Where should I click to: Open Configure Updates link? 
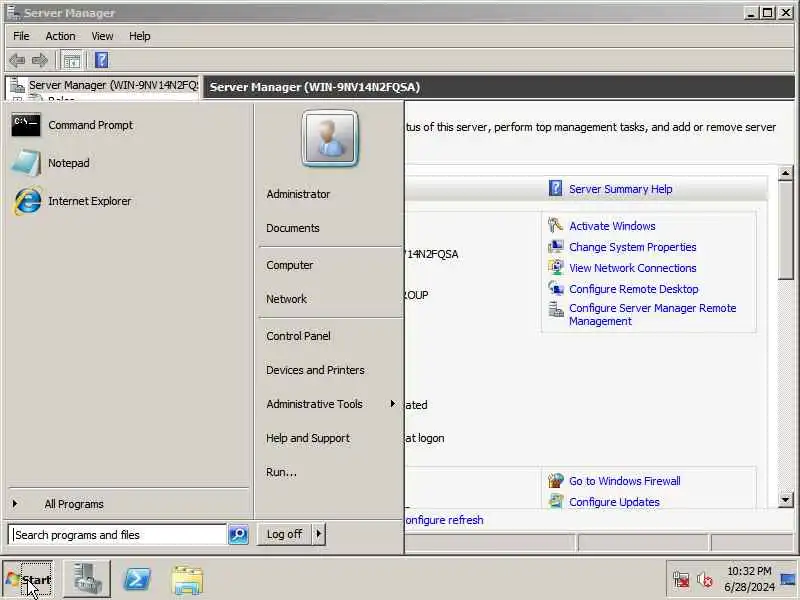614,502
